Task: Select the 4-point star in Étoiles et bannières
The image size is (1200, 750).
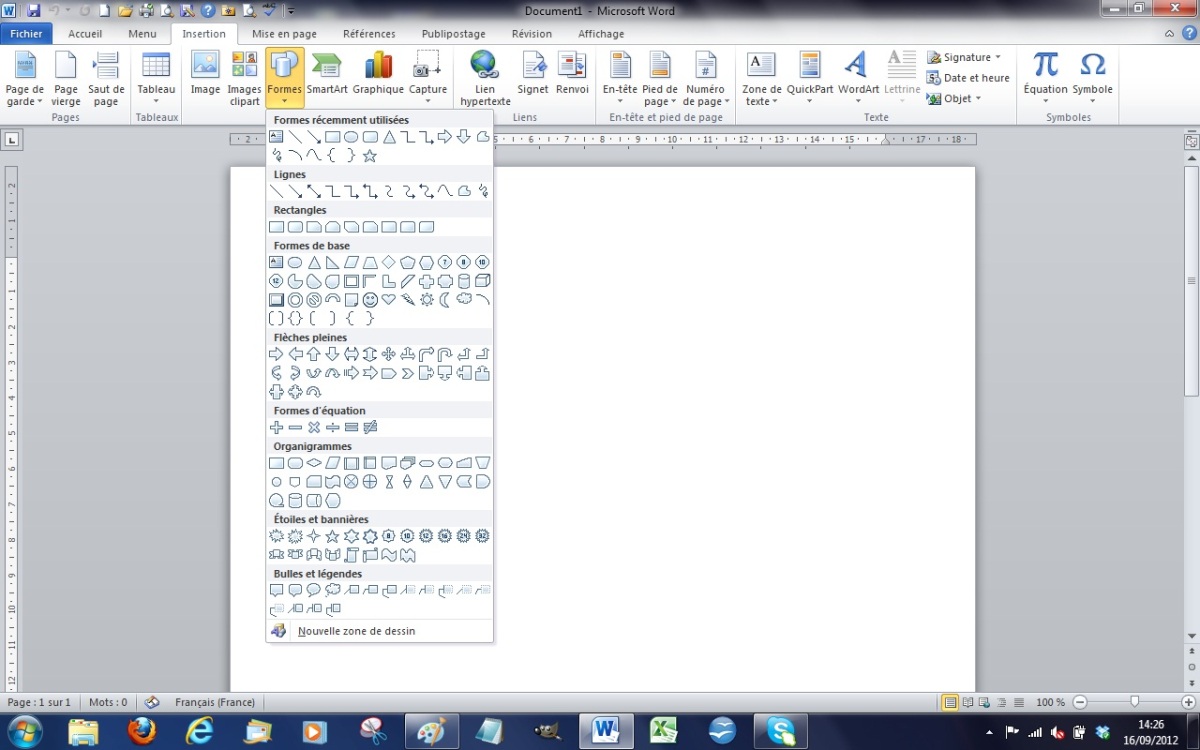Action: [314, 536]
